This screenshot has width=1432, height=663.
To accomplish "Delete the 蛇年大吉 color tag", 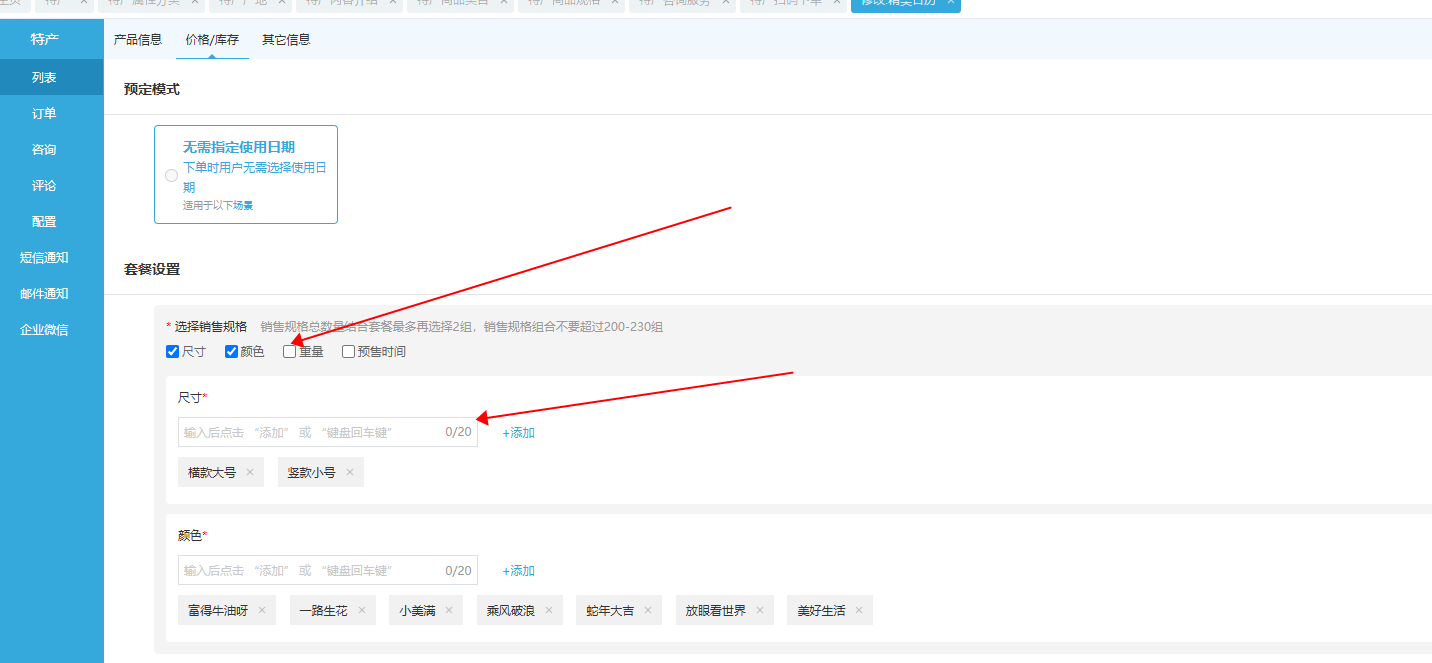I will coord(648,610).
